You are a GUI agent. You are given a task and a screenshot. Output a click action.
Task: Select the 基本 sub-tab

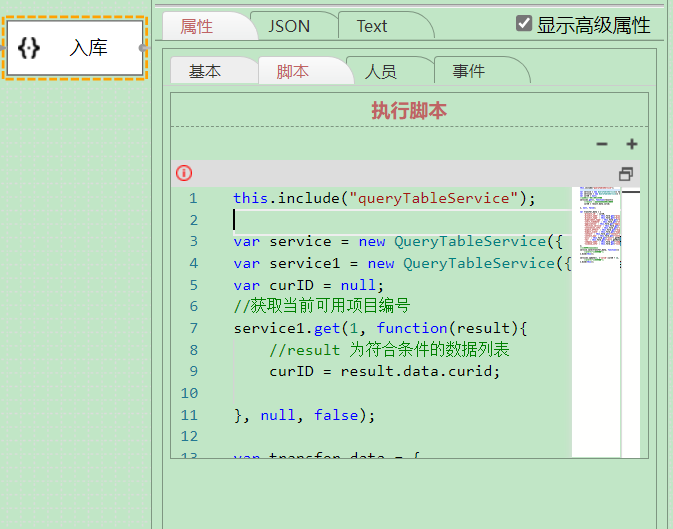point(205,71)
